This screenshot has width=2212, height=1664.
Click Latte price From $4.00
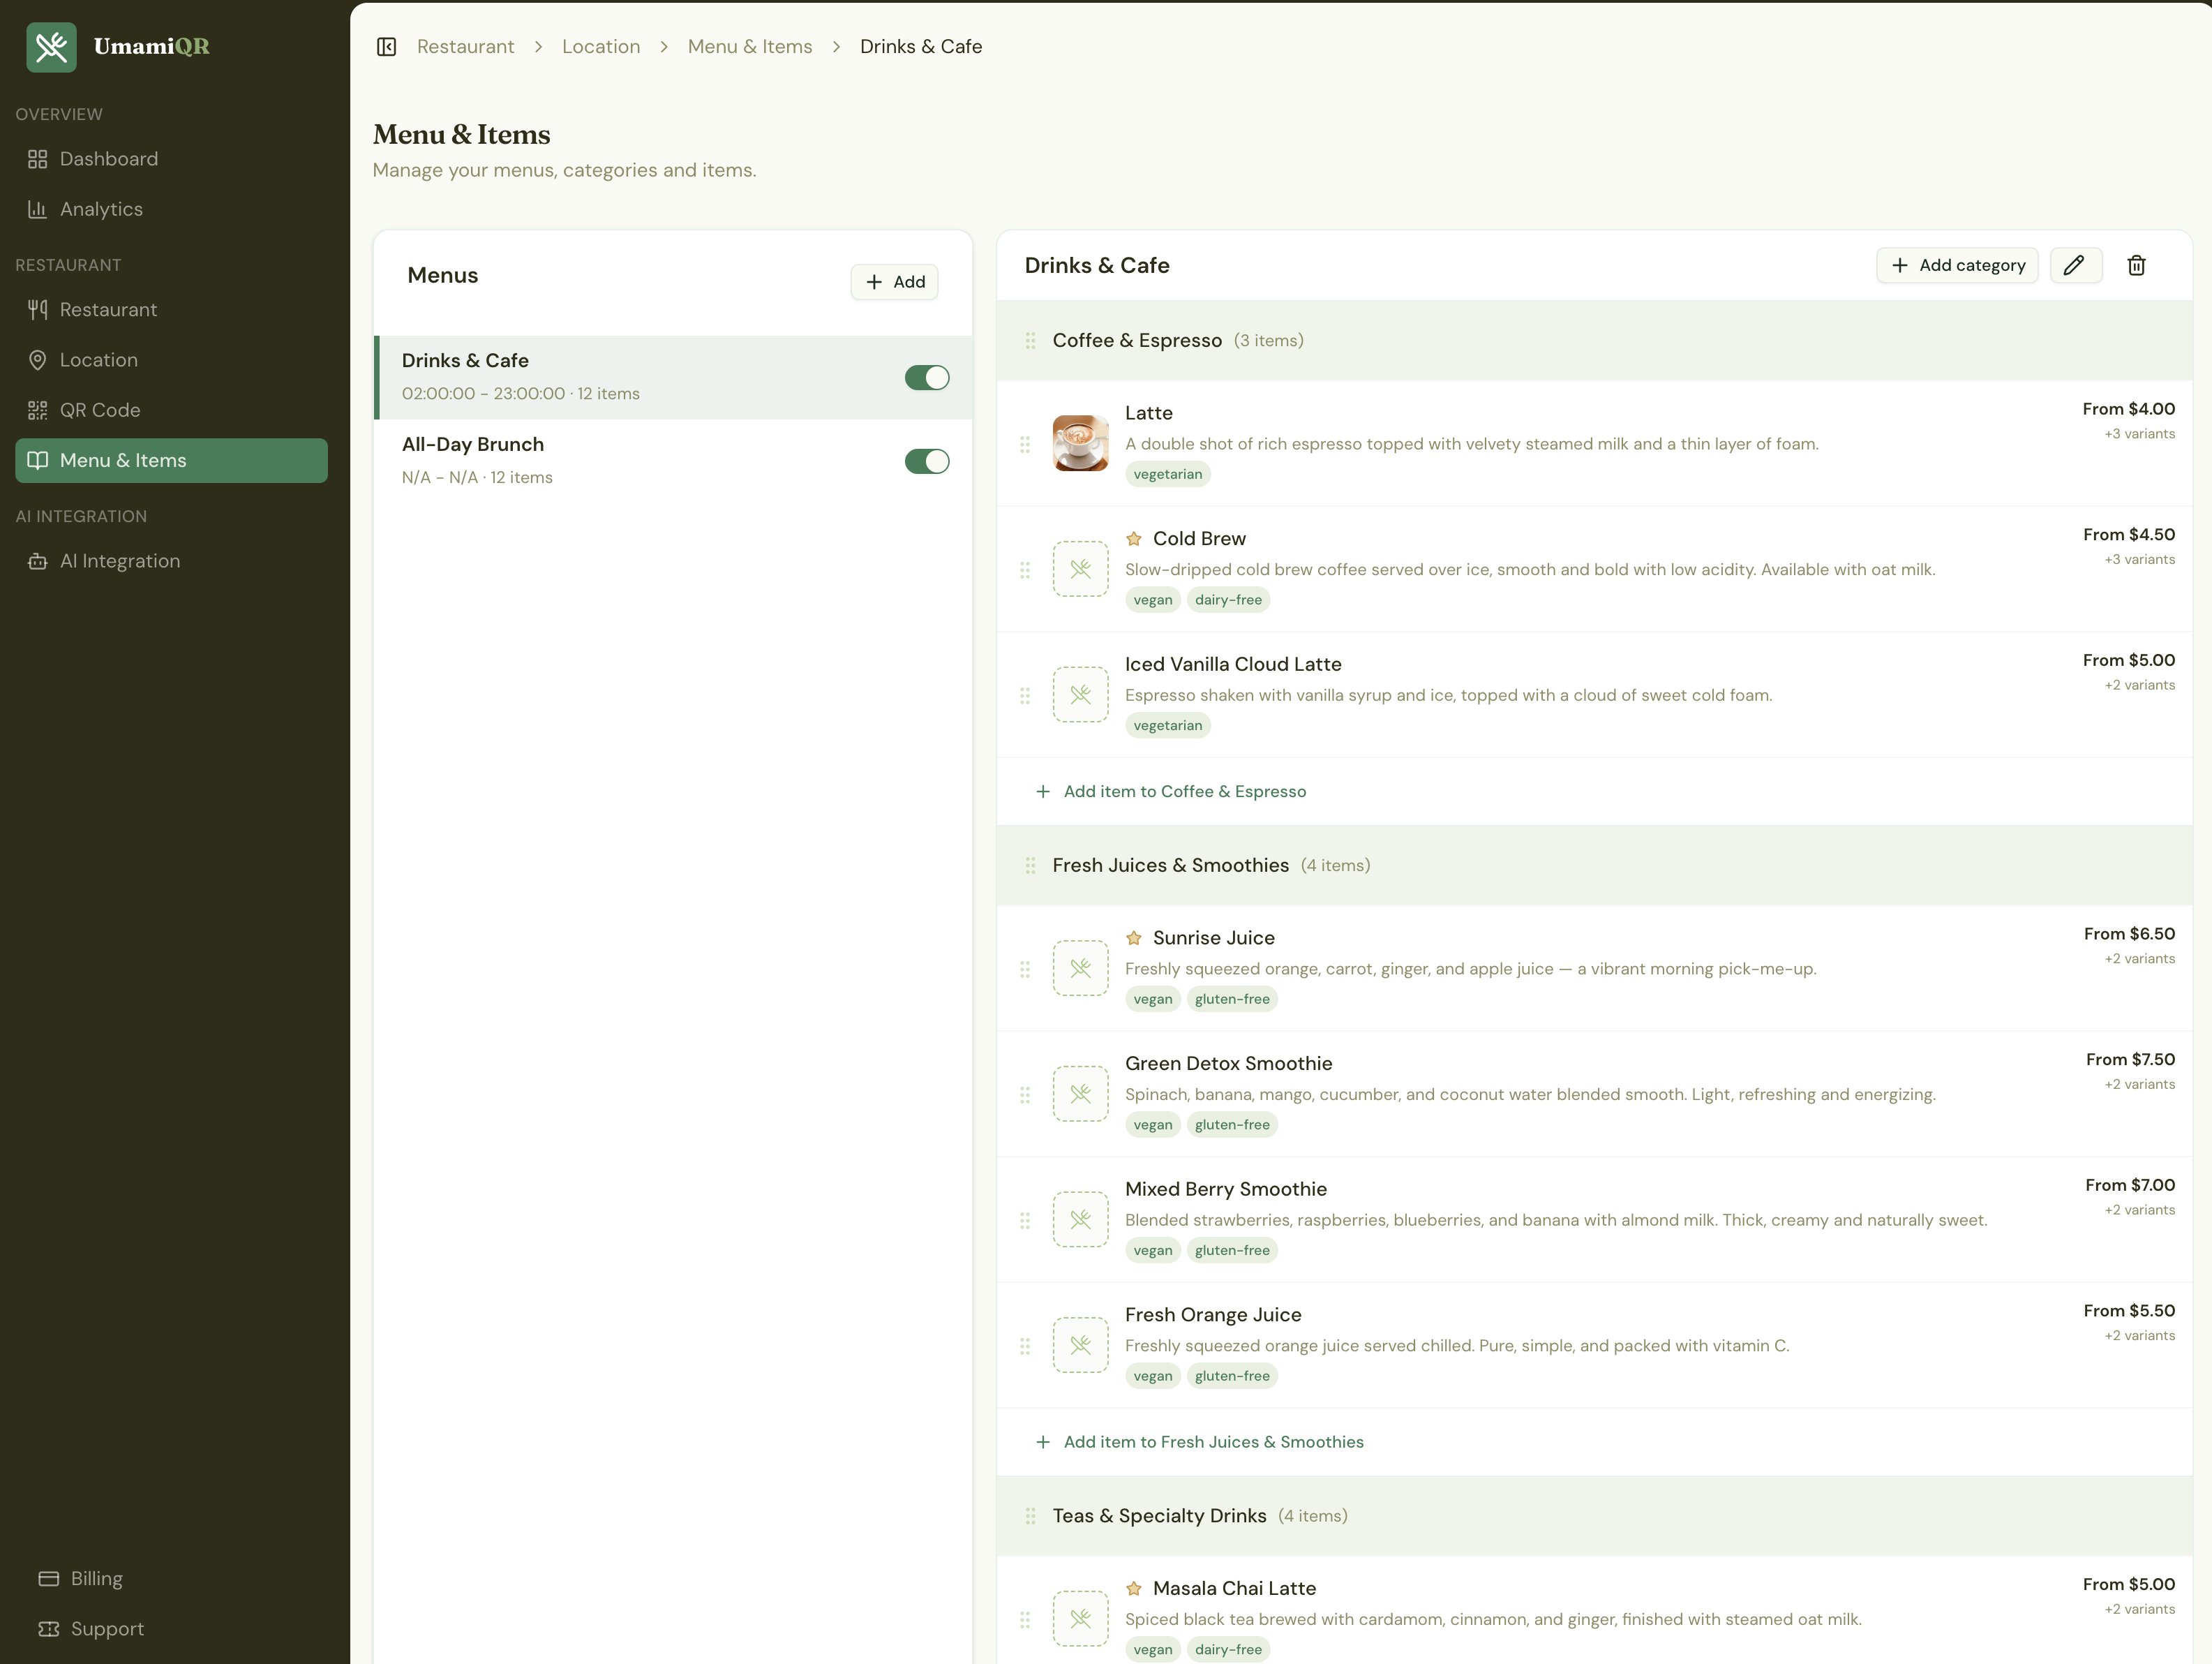click(2128, 409)
